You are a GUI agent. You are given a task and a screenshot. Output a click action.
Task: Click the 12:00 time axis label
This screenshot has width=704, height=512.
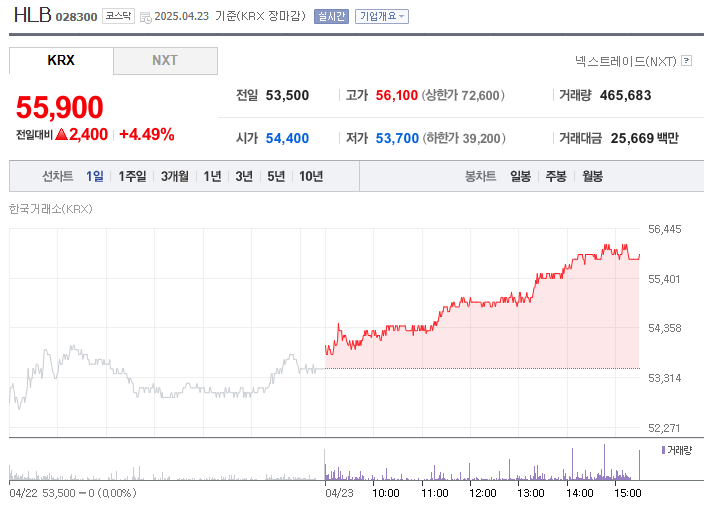(483, 493)
